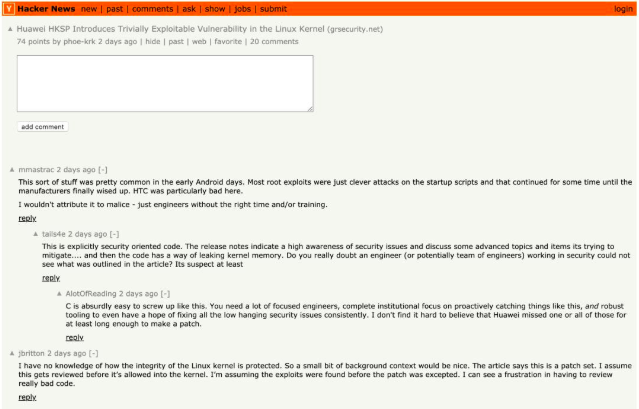This screenshot has width=639, height=409.
Task: Click the Hacker News Y logo
Action: 8,8
